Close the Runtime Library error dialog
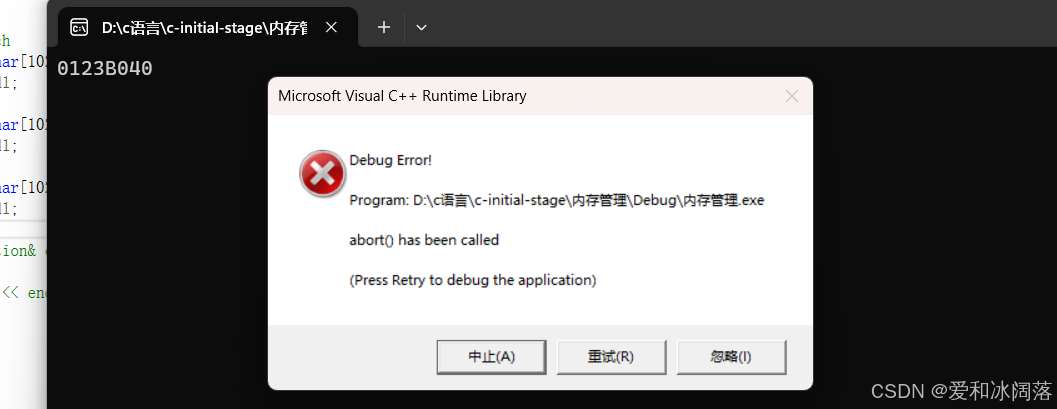This screenshot has width=1057, height=409. [x=792, y=96]
